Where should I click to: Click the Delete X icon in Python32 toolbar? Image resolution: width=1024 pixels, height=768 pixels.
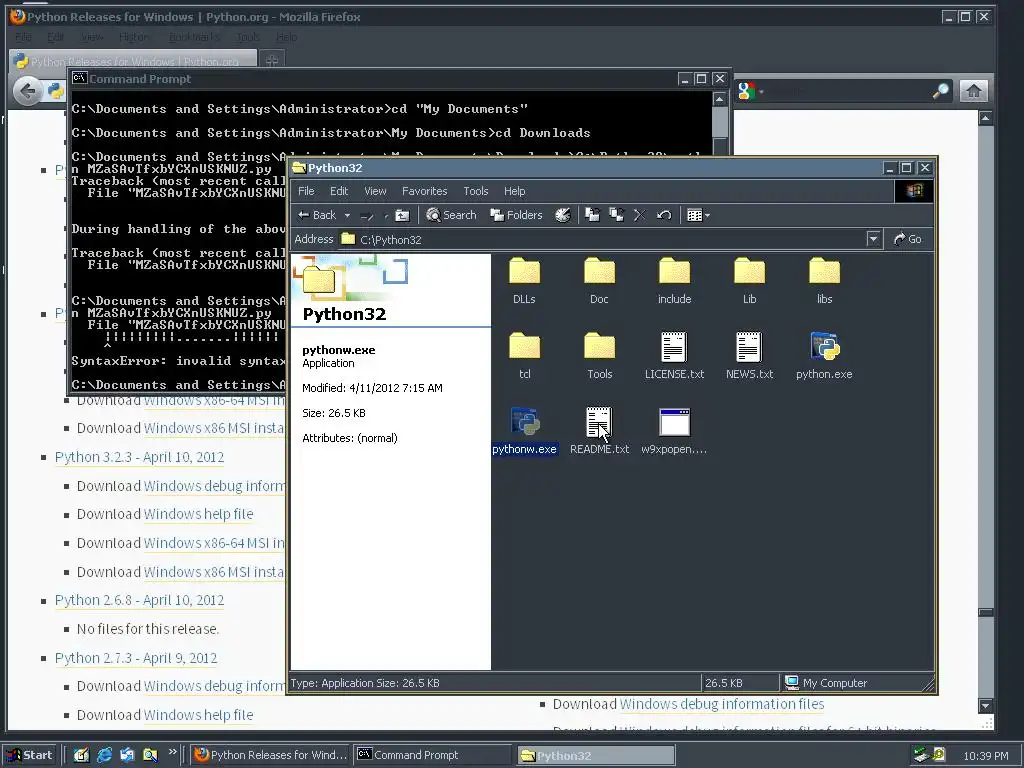[640, 215]
